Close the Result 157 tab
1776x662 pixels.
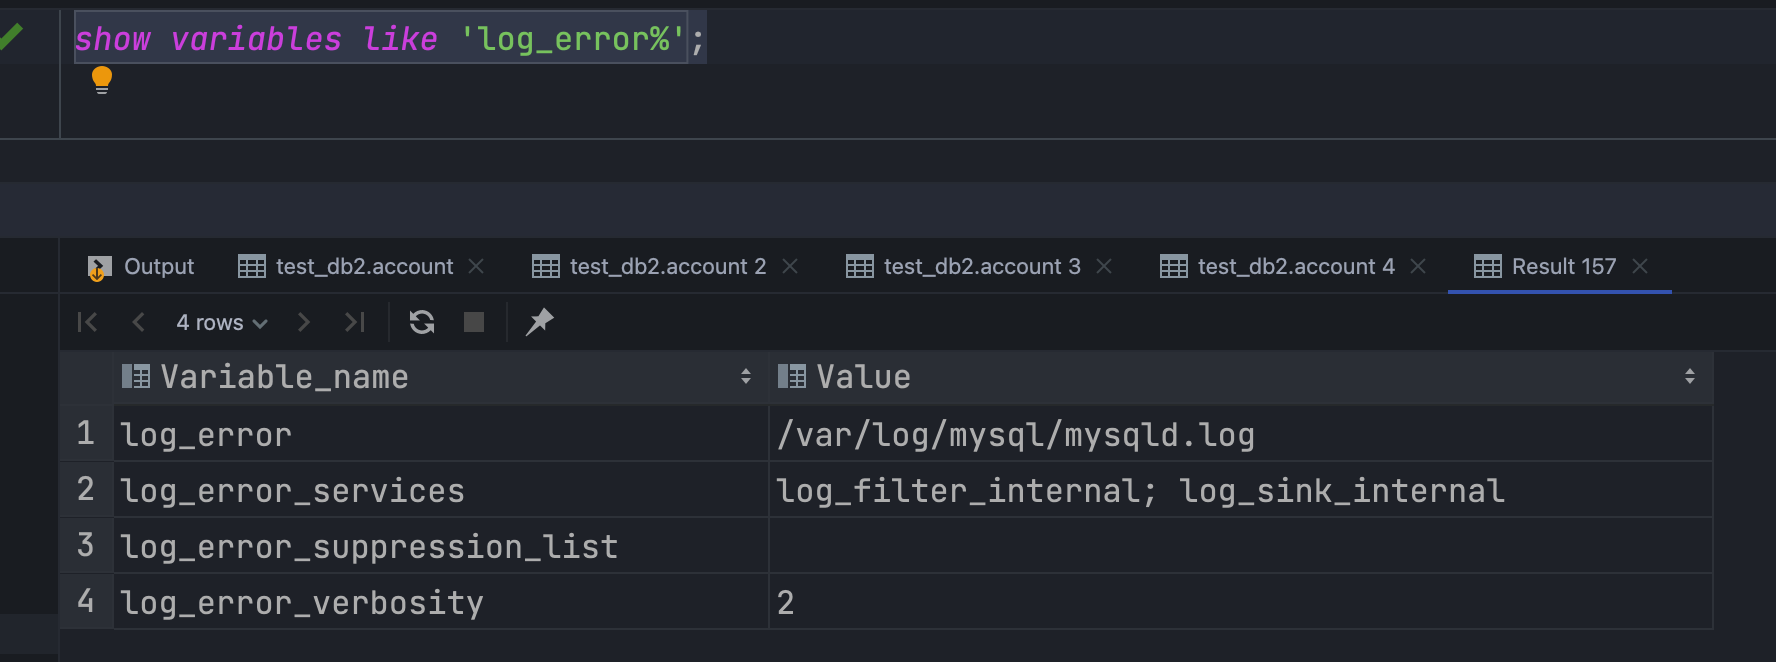click(1640, 266)
